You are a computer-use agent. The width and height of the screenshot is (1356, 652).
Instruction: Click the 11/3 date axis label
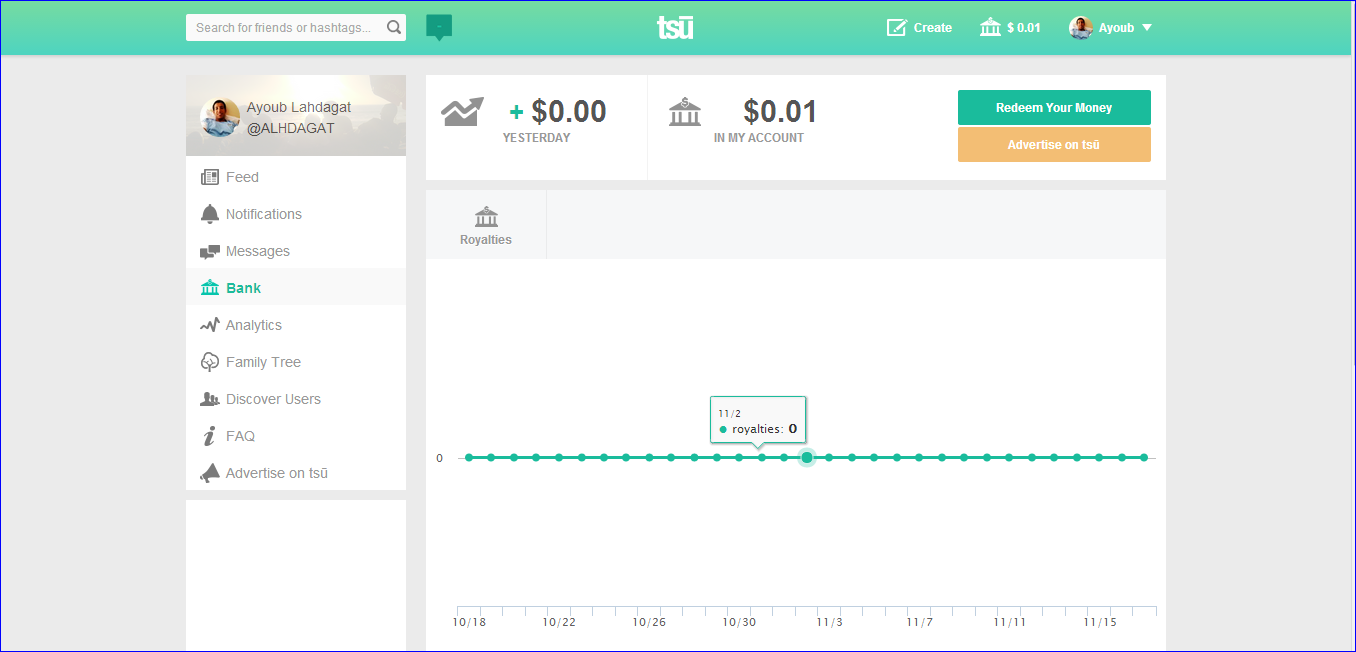(x=829, y=622)
